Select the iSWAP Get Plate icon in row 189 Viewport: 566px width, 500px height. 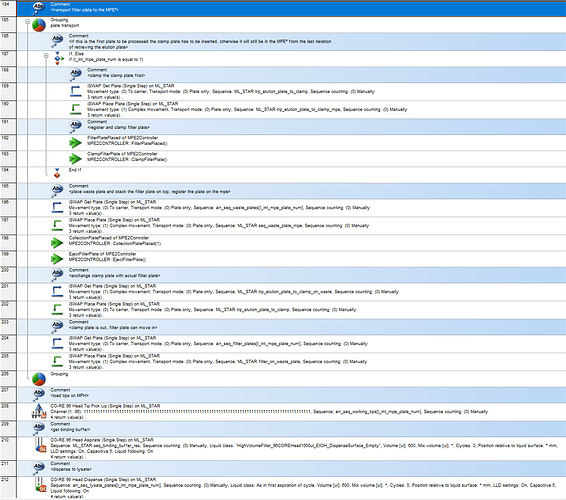(x=75, y=92)
